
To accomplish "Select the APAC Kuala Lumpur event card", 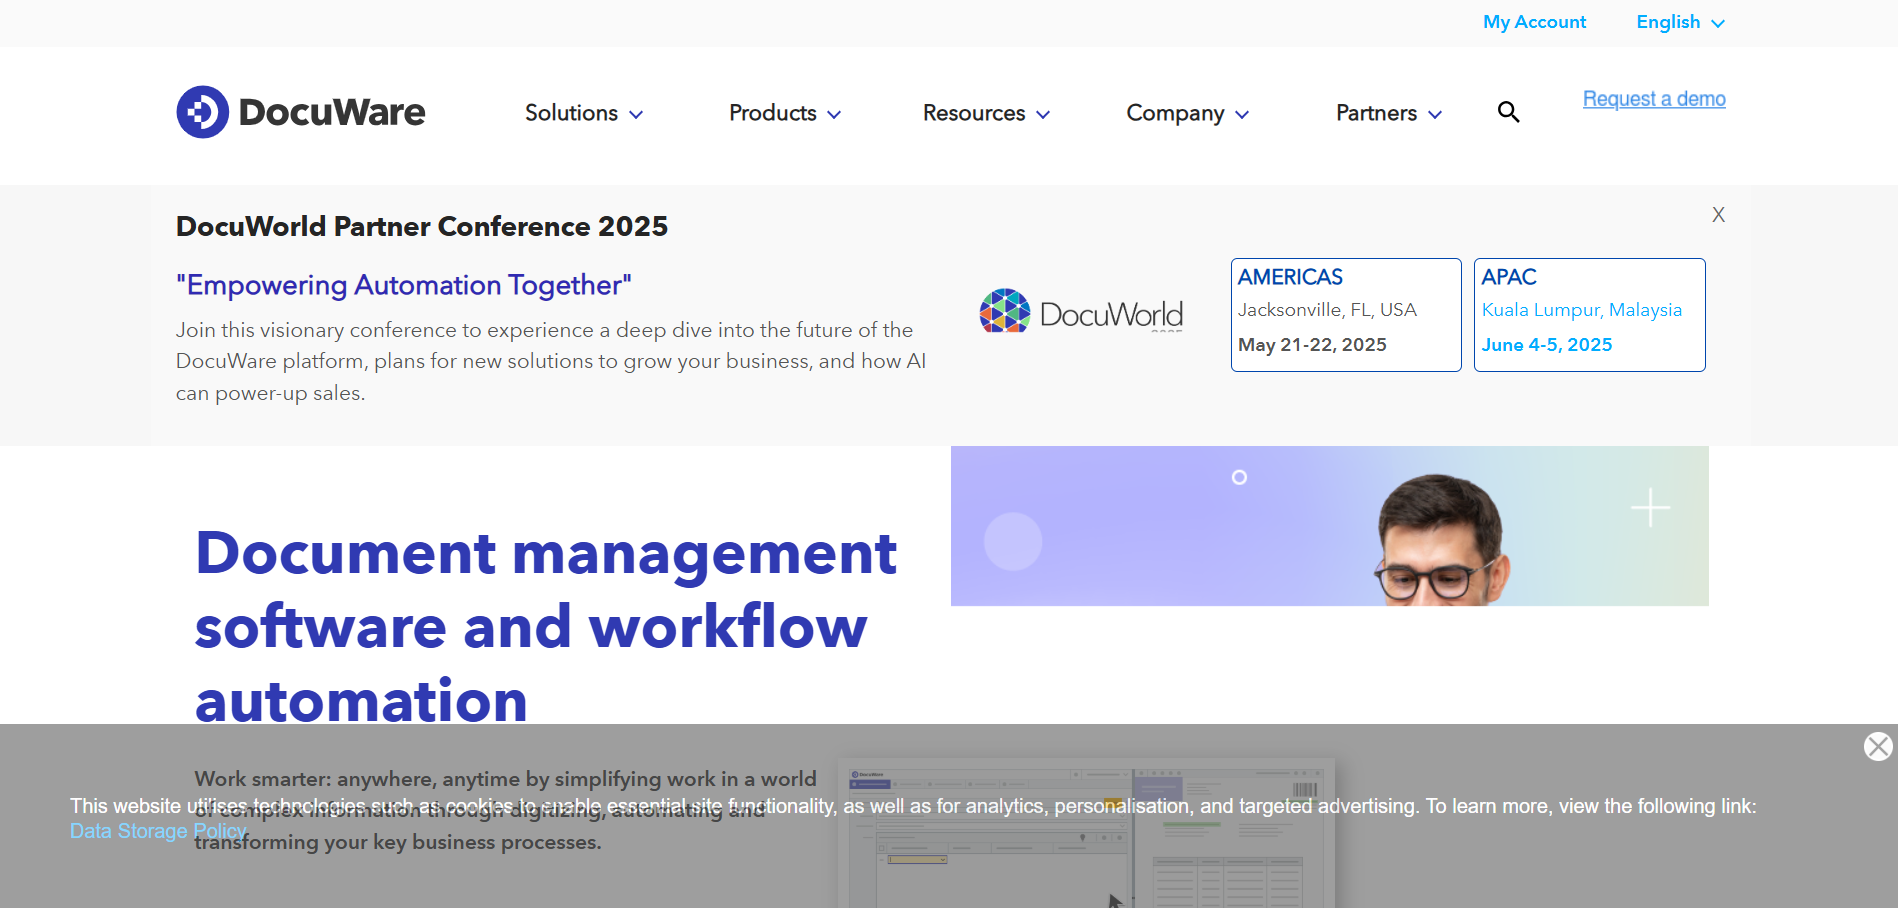I will (1590, 315).
